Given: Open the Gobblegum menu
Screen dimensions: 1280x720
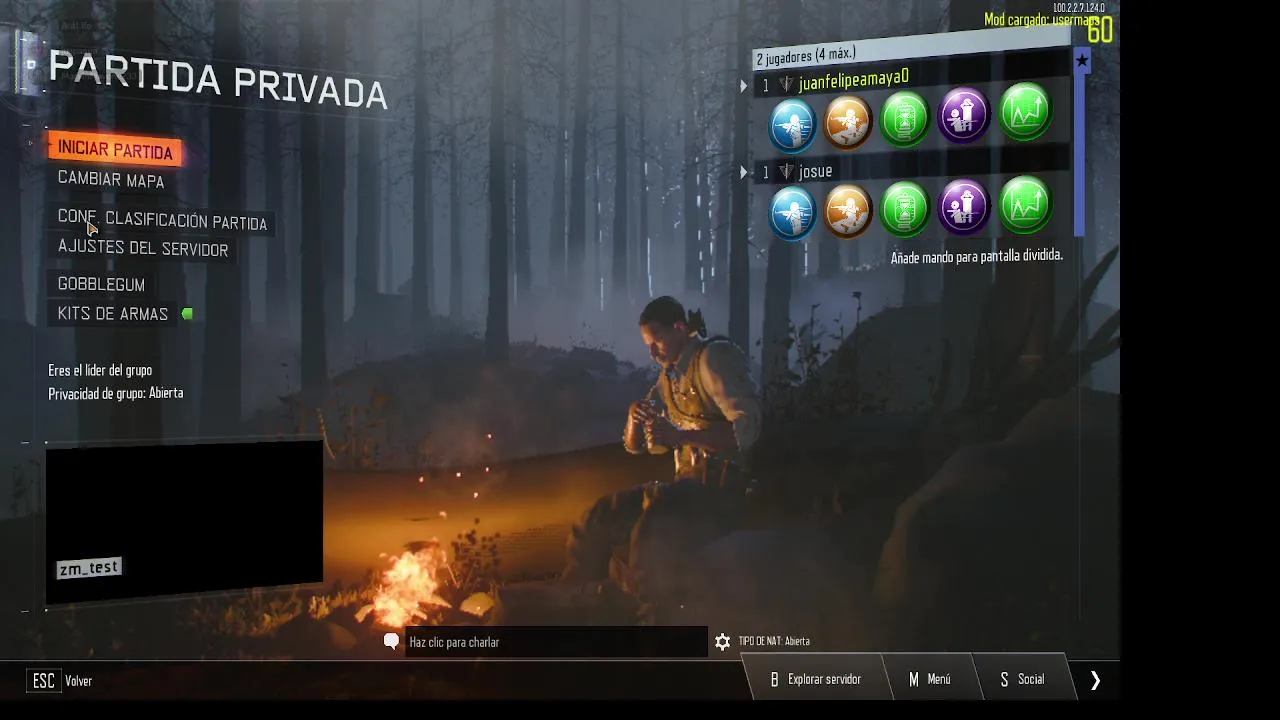Looking at the screenshot, I should 101,285.
